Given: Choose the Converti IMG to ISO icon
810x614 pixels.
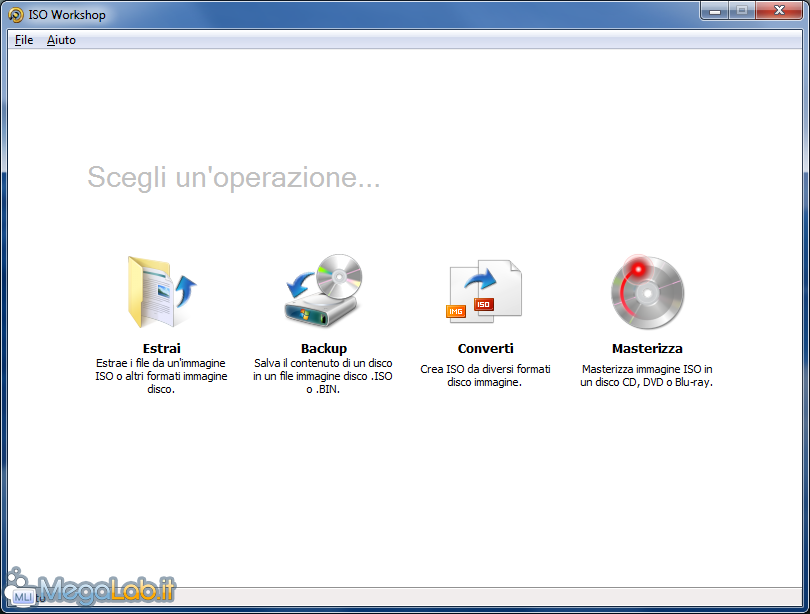Looking at the screenshot, I should point(484,292).
